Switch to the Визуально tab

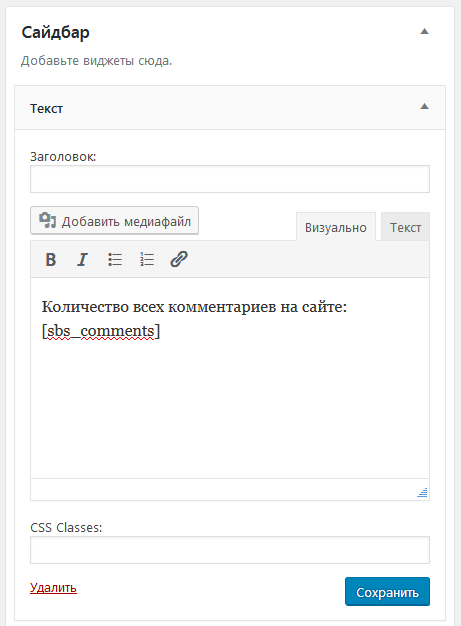pos(336,227)
